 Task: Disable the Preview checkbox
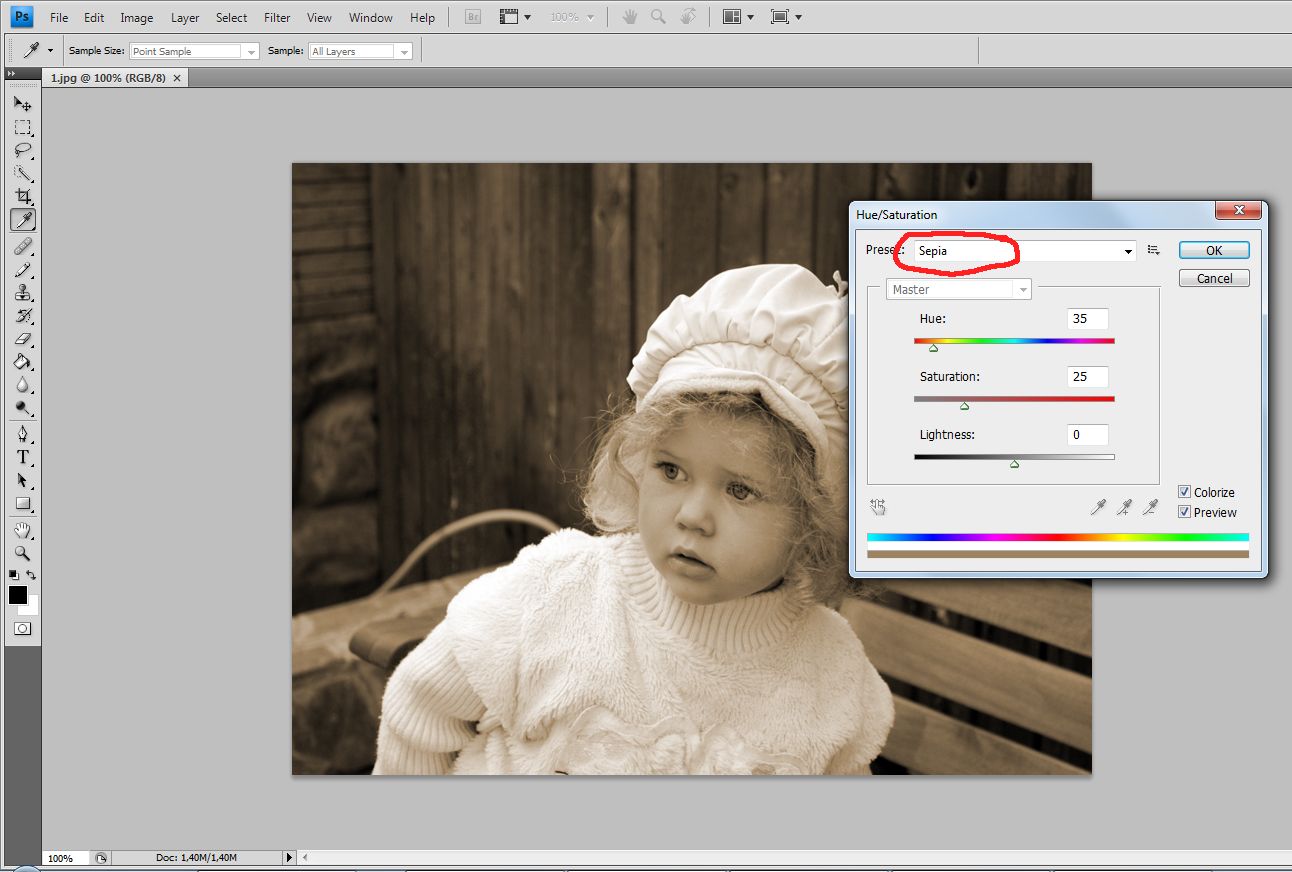1184,512
